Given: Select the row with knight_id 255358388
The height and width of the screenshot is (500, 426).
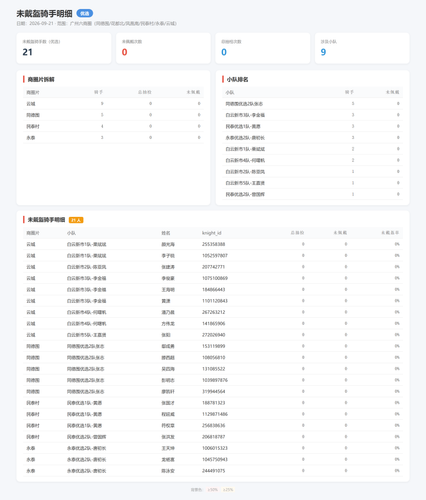Looking at the screenshot, I should pyautogui.click(x=213, y=244).
